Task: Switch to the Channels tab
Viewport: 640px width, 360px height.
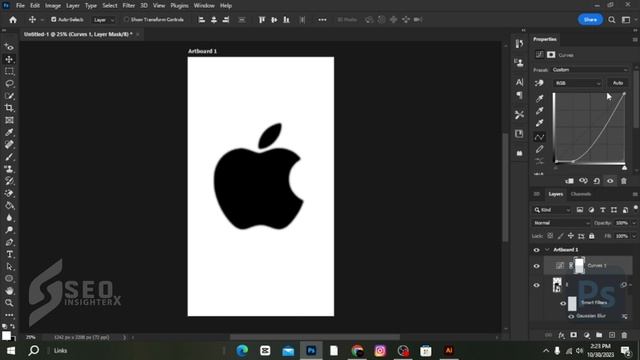Action: coord(581,194)
